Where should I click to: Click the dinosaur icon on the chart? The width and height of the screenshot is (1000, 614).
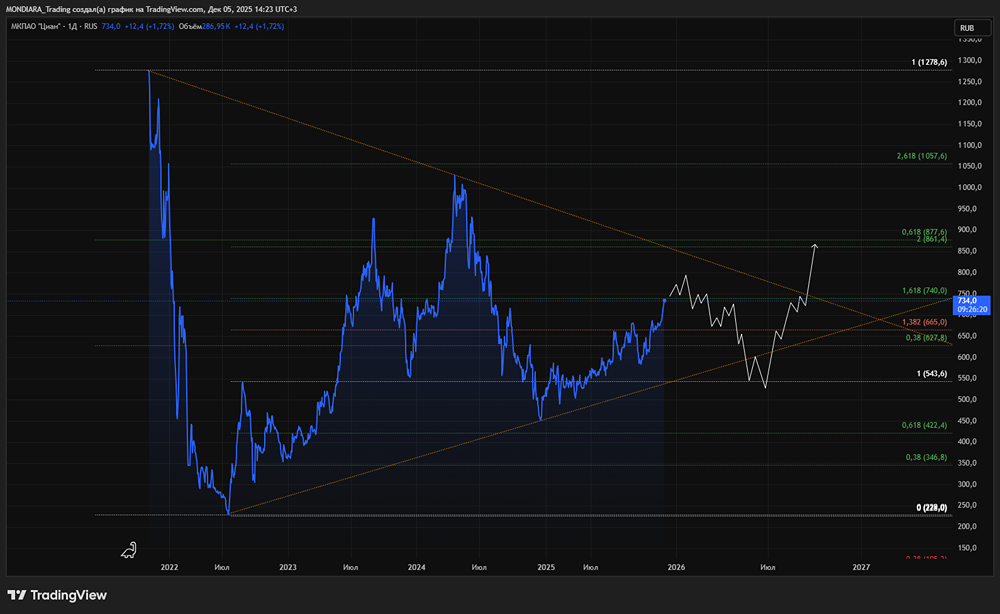click(x=129, y=550)
